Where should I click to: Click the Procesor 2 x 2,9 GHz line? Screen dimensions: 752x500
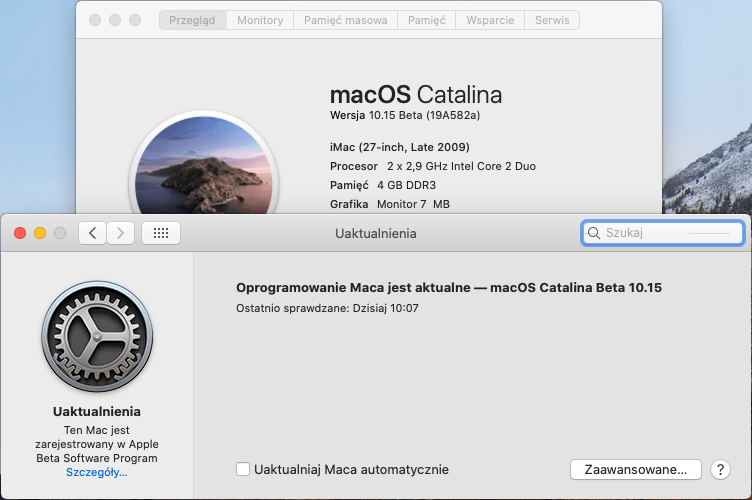[x=433, y=166]
